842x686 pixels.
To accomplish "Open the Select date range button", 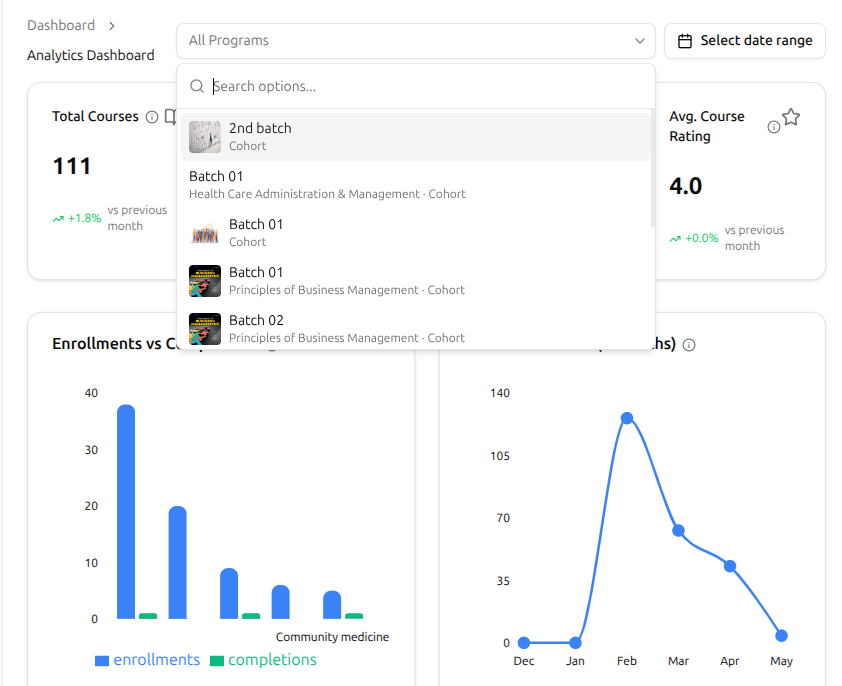I will point(745,41).
